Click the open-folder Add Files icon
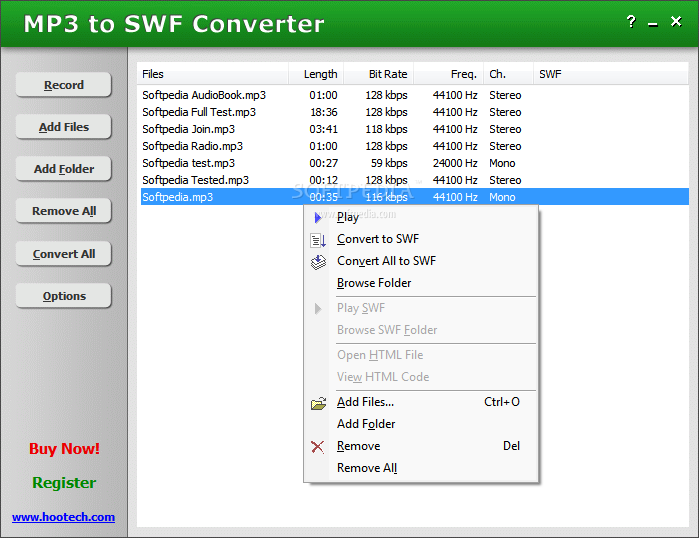 pyautogui.click(x=318, y=403)
